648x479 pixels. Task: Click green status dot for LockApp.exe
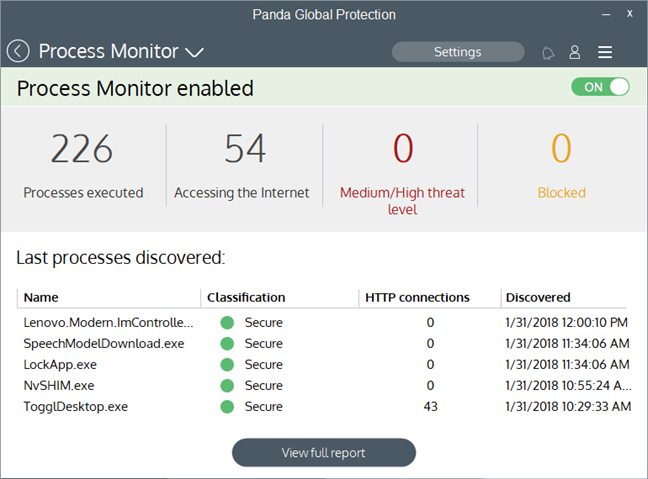coord(227,365)
